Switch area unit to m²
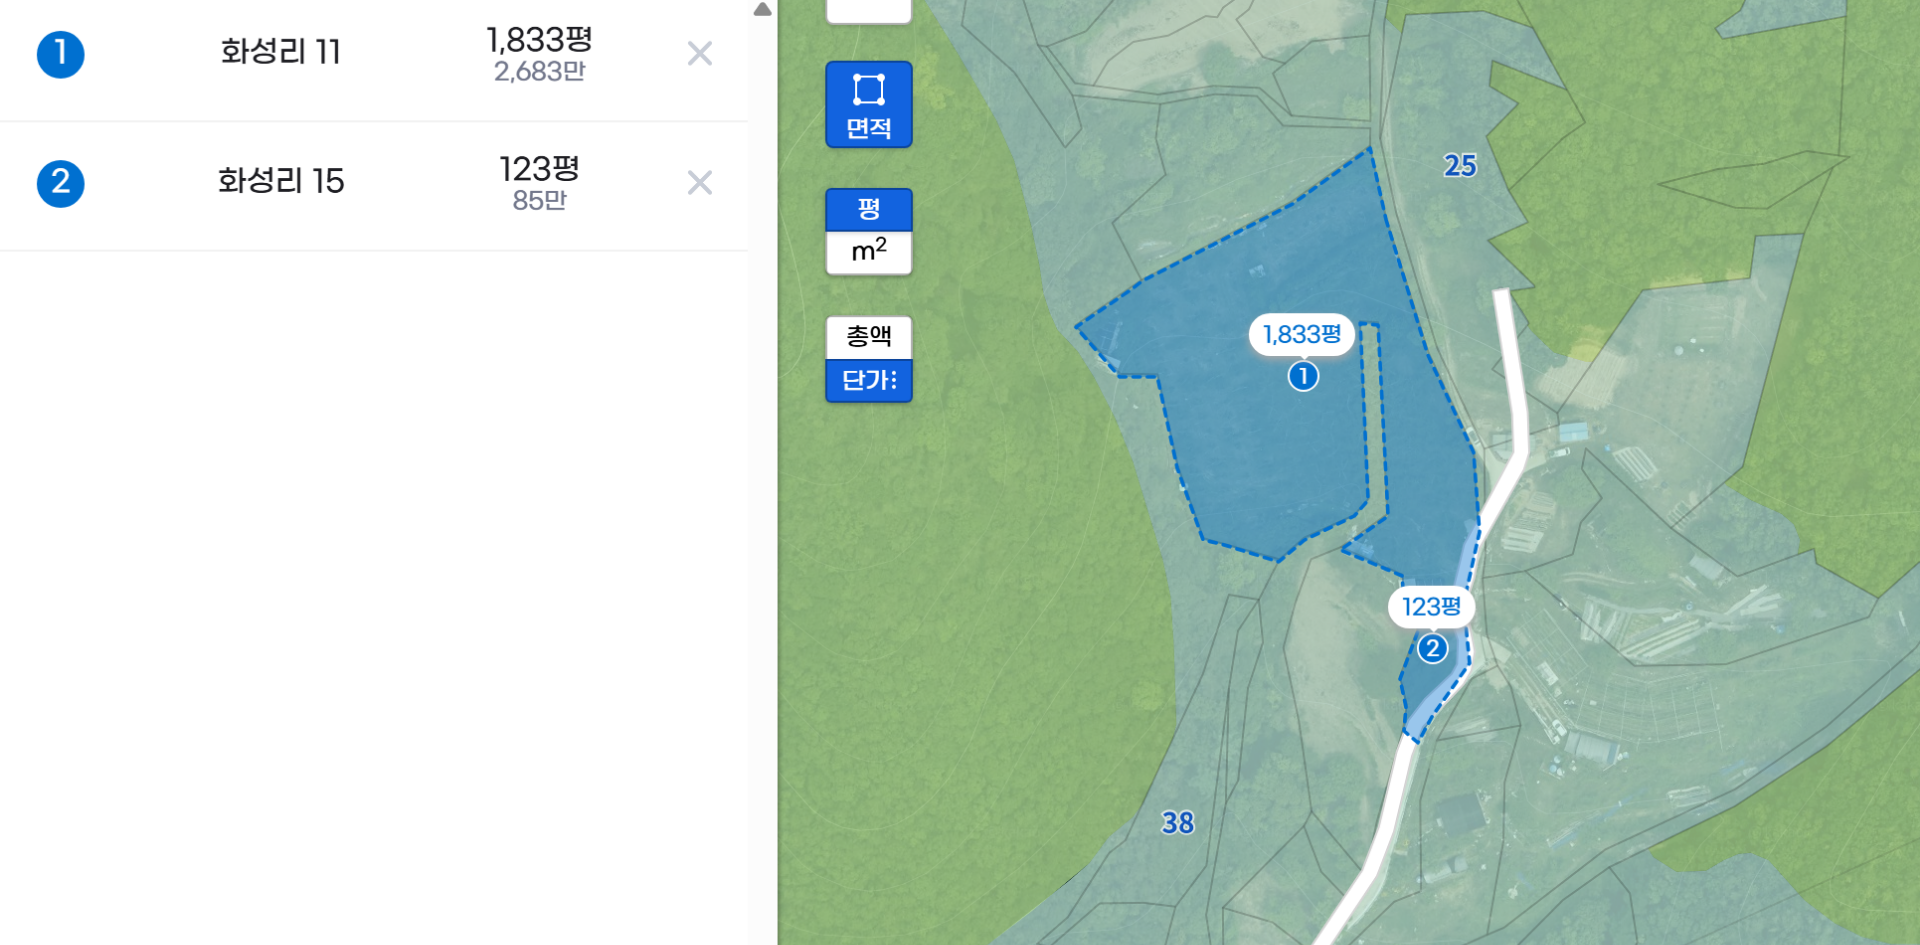Screen dimensions: 1920x945 (868, 252)
